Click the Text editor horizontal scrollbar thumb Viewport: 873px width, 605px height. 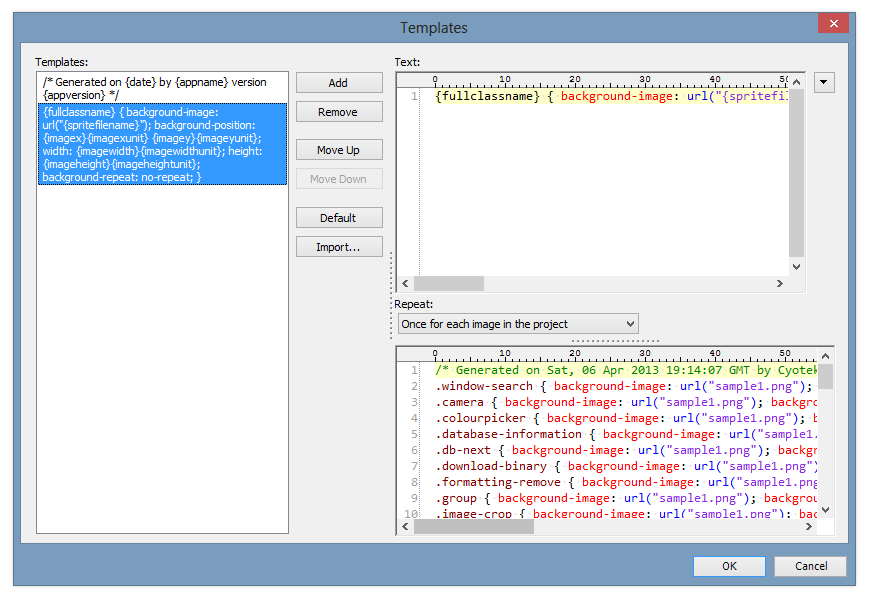pos(449,283)
